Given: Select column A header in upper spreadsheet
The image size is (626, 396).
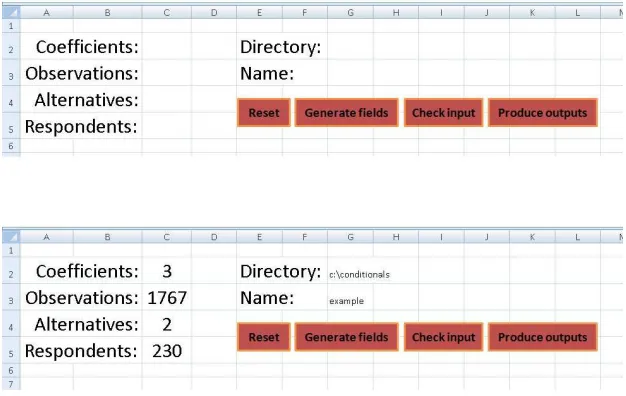Looking at the screenshot, I should [x=47, y=13].
